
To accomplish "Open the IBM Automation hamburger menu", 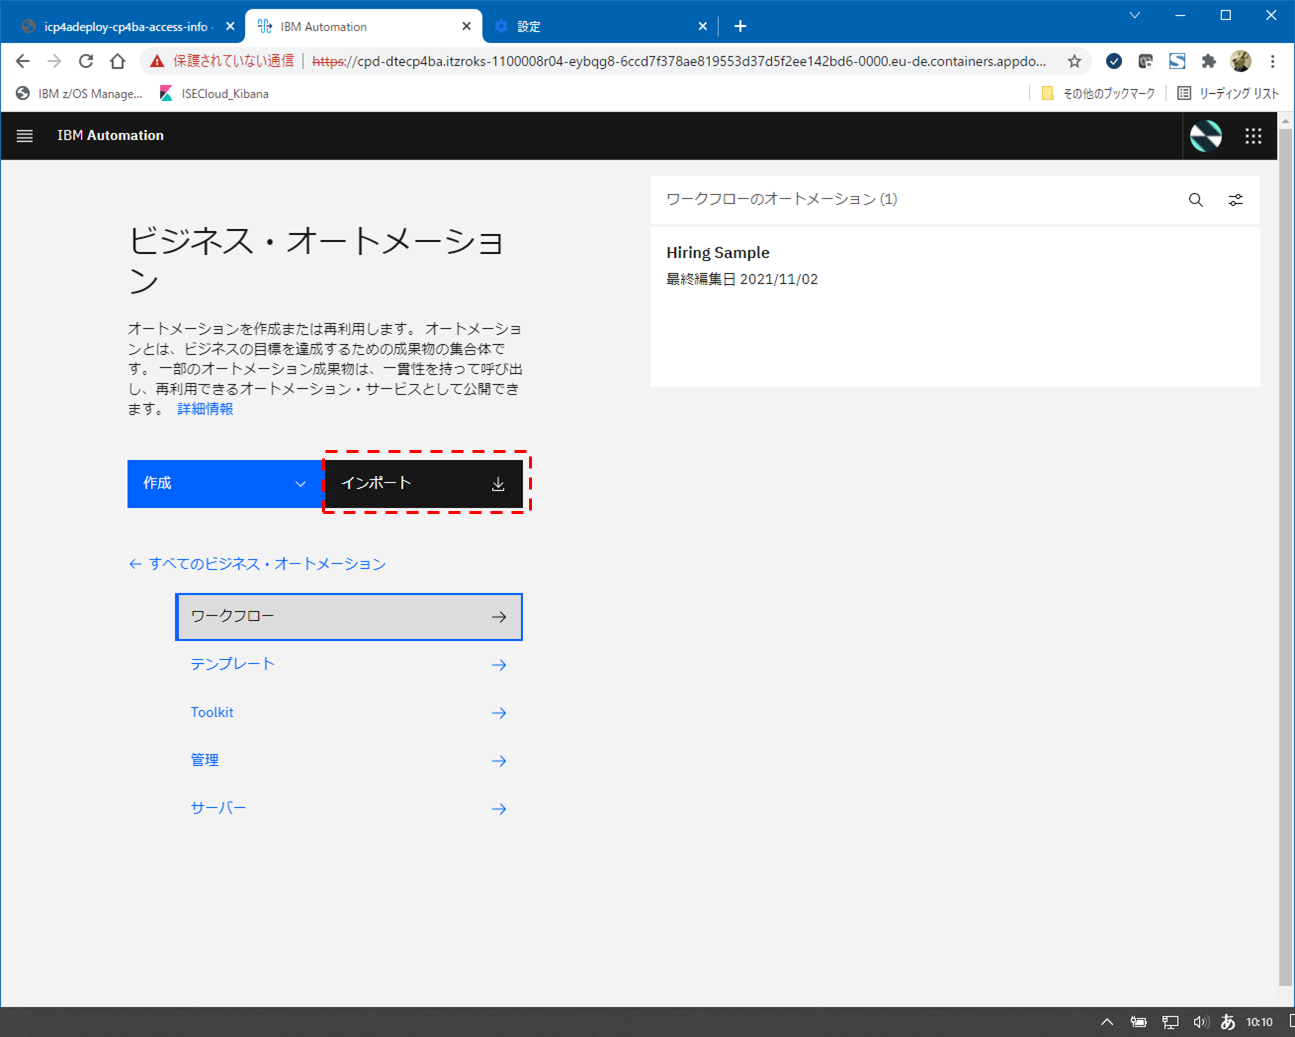I will click(25, 136).
